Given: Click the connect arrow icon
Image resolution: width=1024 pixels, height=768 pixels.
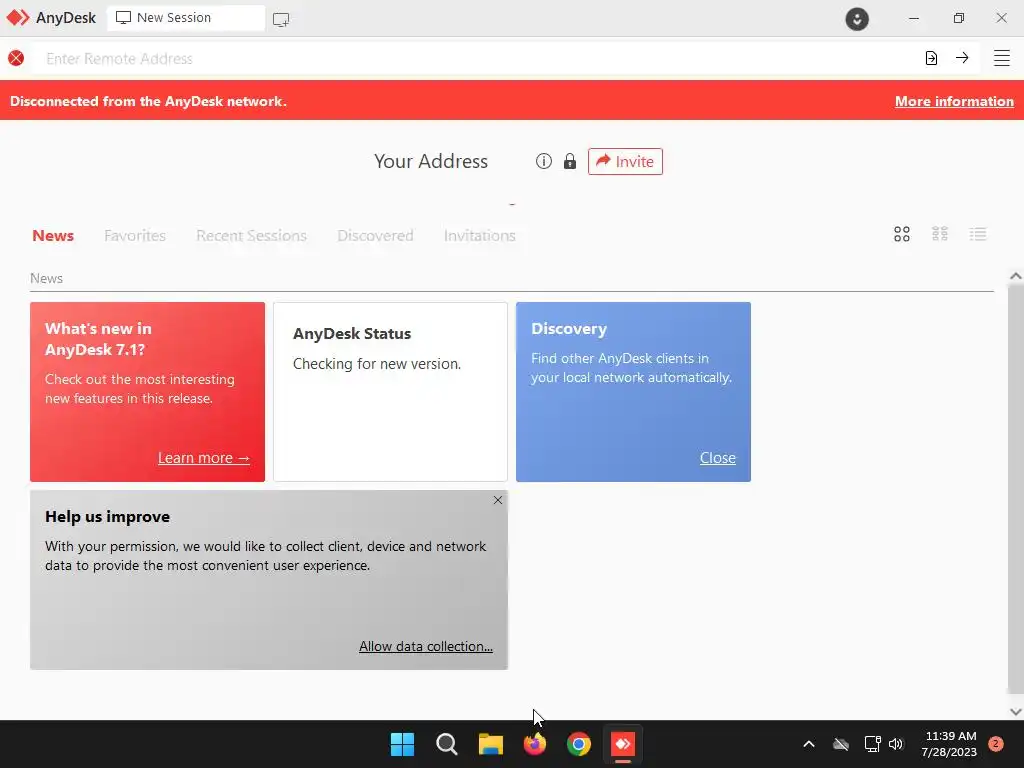Looking at the screenshot, I should [x=962, y=58].
